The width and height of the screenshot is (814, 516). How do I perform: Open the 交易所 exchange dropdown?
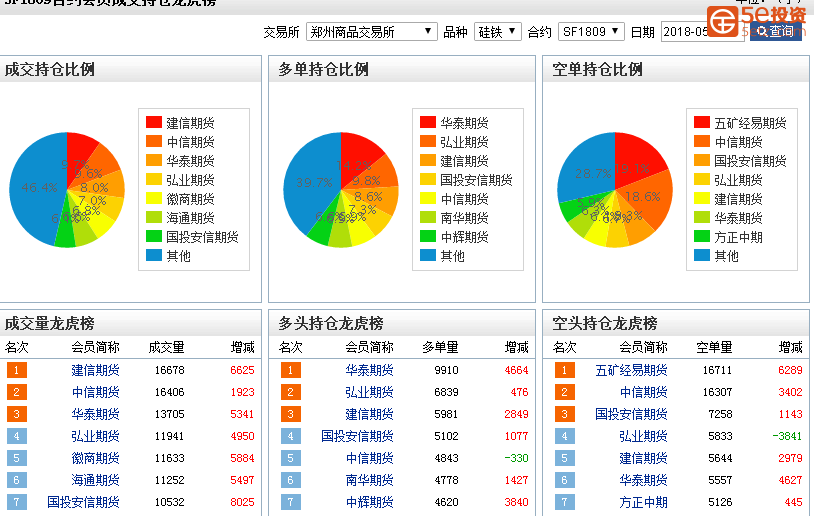[371, 32]
